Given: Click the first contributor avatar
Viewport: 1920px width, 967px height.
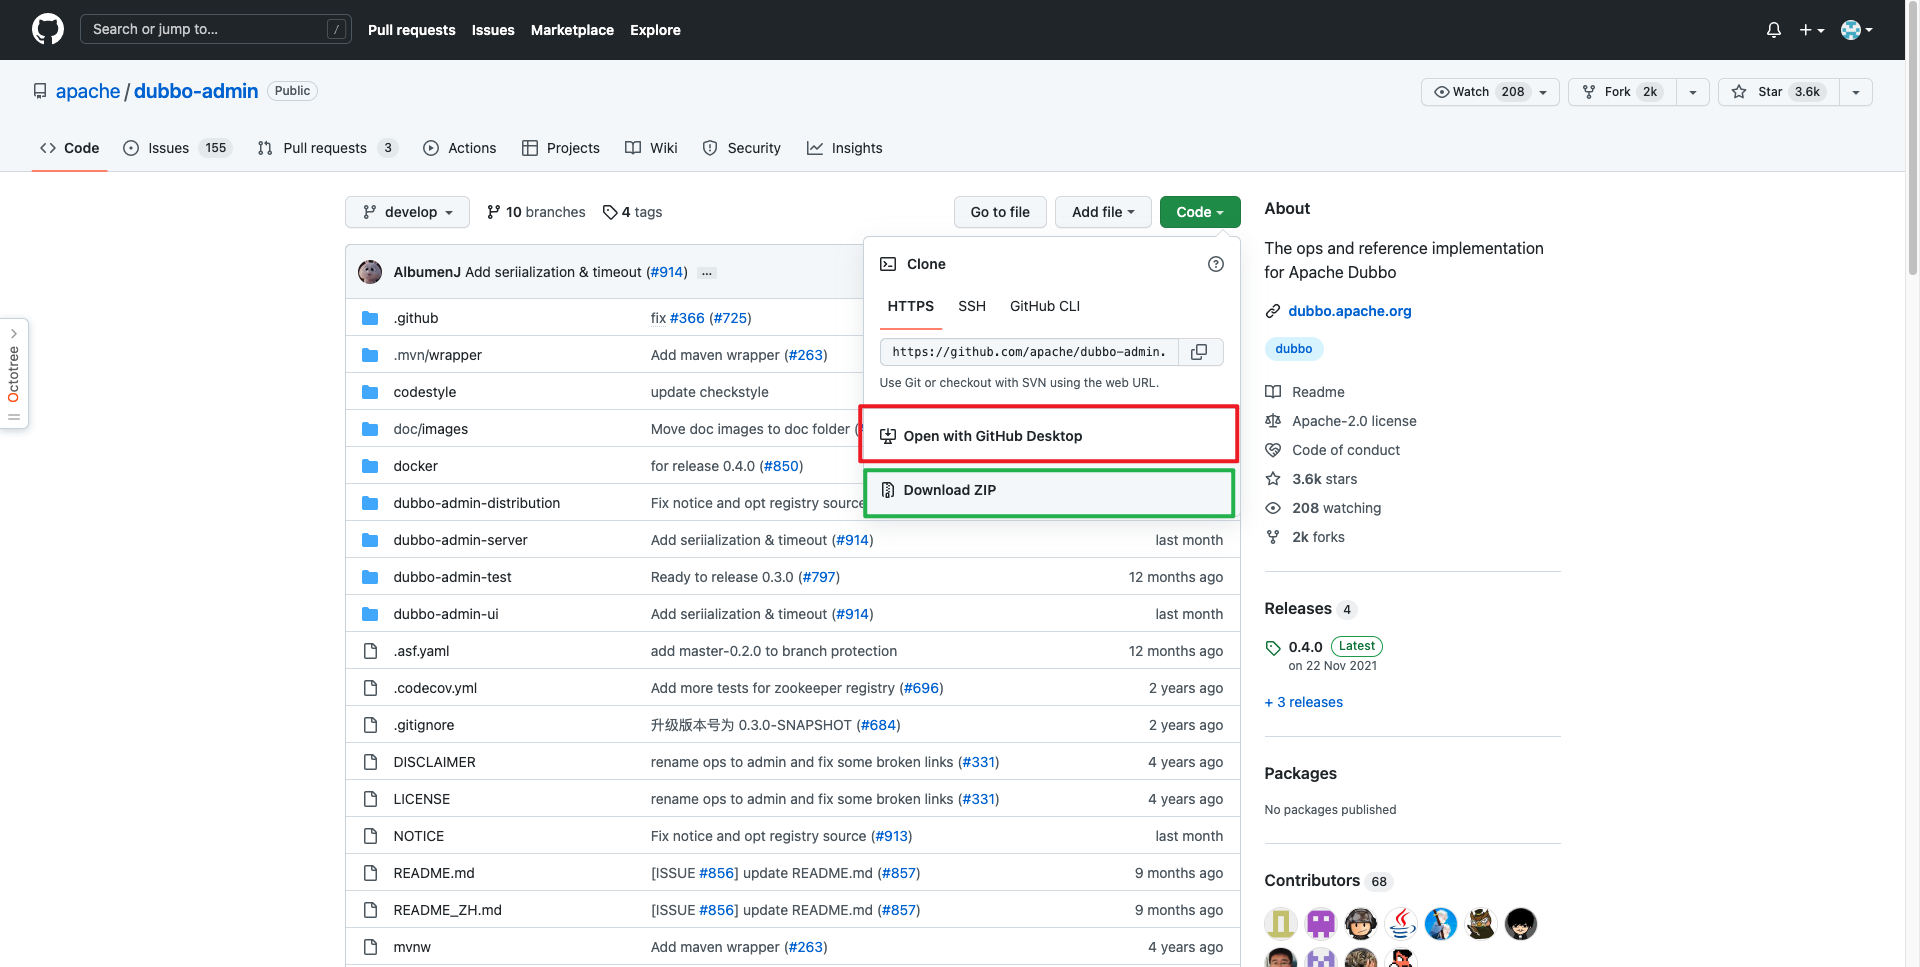Looking at the screenshot, I should [1281, 923].
